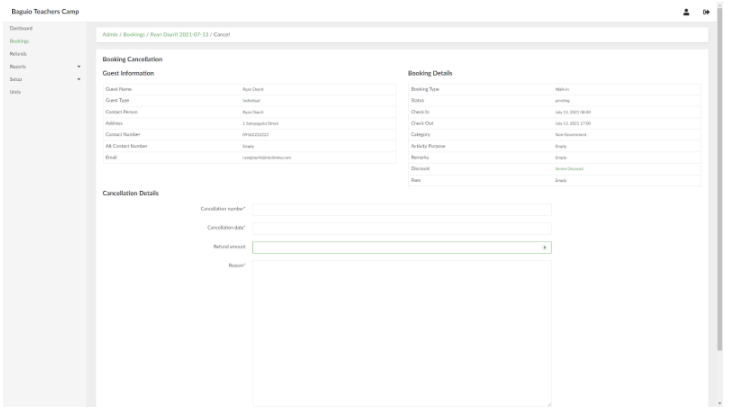Click the Cancellation date field
This screenshot has height=419, width=729.
401,228
